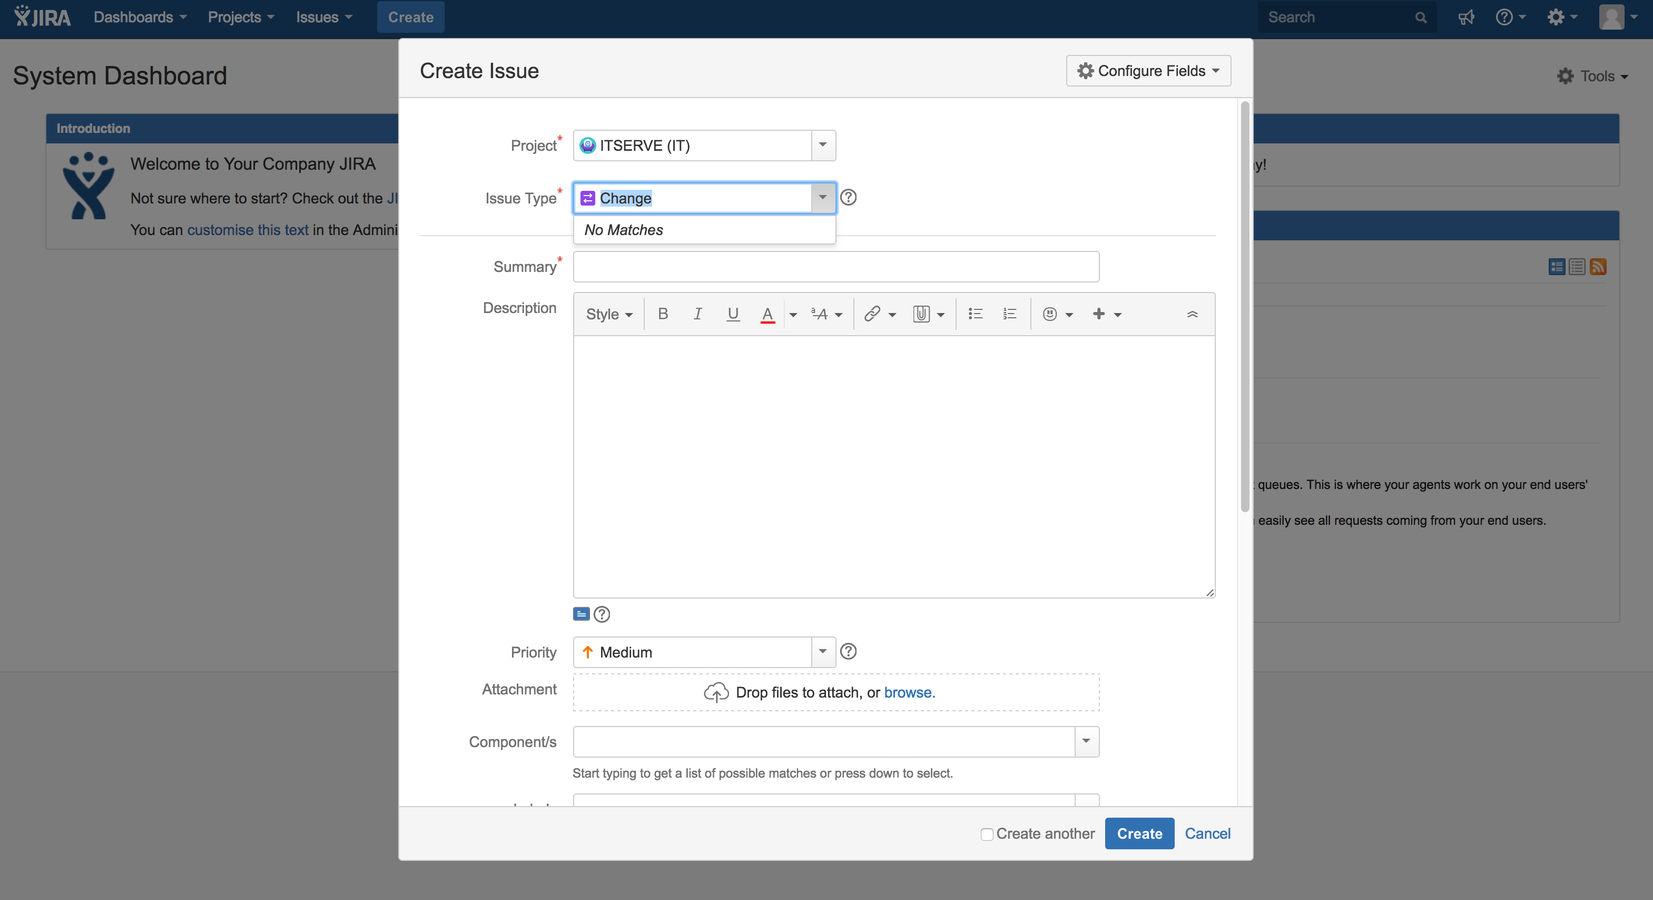This screenshot has width=1653, height=900.
Task: Click into the Summary field
Action: pyautogui.click(x=836, y=267)
